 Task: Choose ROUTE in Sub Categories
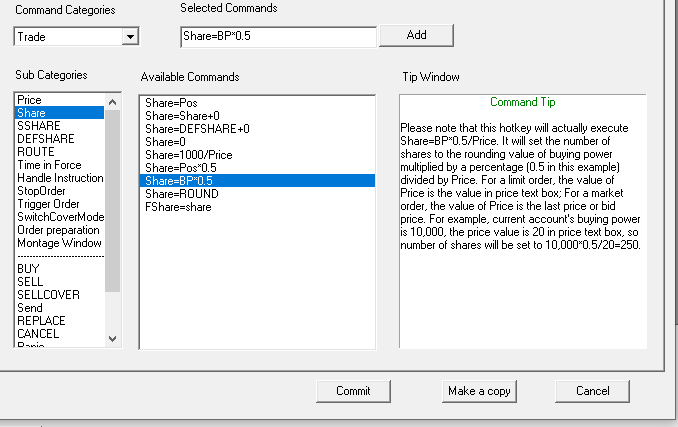[x=36, y=152]
